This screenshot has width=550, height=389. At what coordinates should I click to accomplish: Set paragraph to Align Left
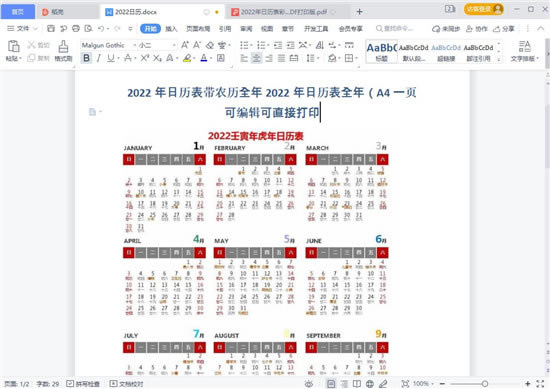pos(244,58)
